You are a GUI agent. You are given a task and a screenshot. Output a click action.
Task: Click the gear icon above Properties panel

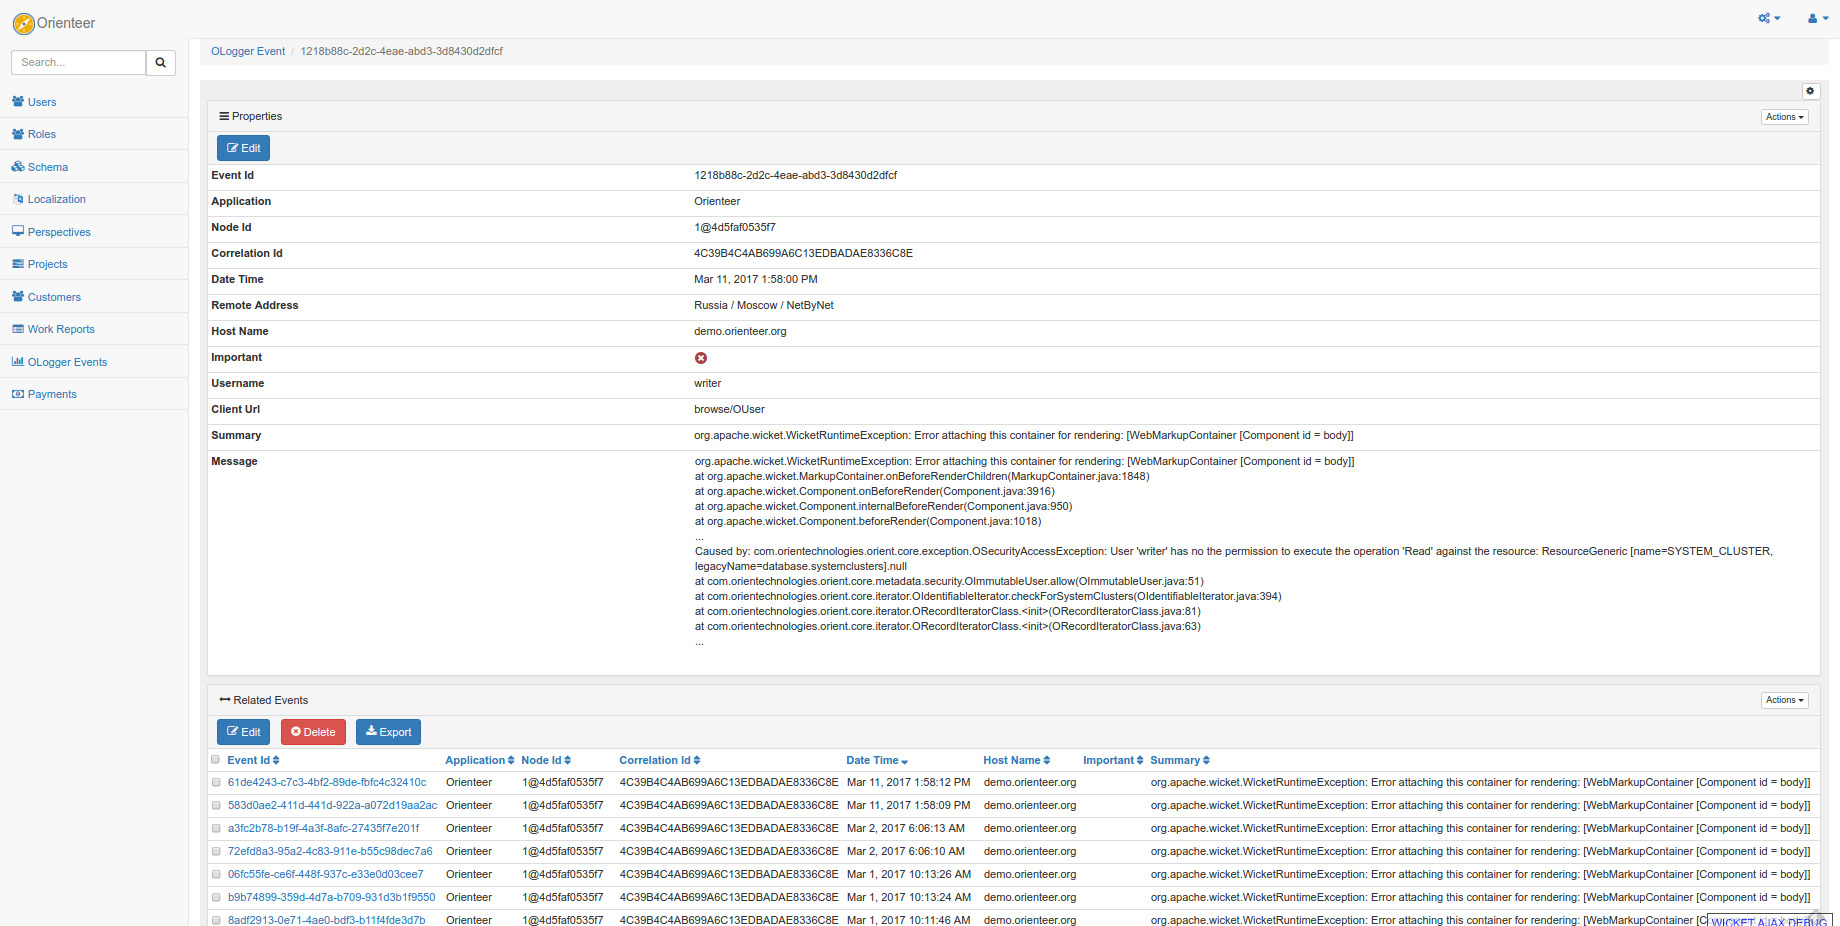point(1810,91)
